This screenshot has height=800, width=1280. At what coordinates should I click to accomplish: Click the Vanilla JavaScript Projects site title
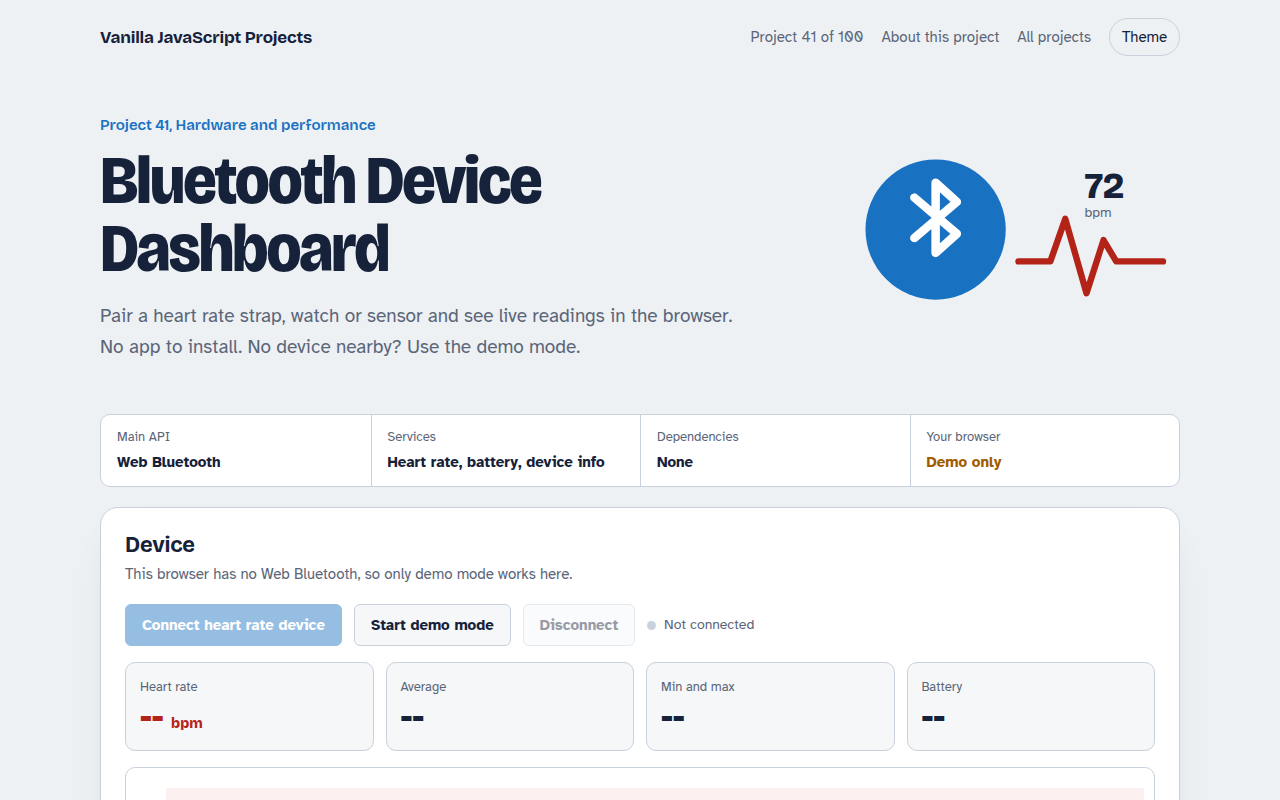(206, 37)
